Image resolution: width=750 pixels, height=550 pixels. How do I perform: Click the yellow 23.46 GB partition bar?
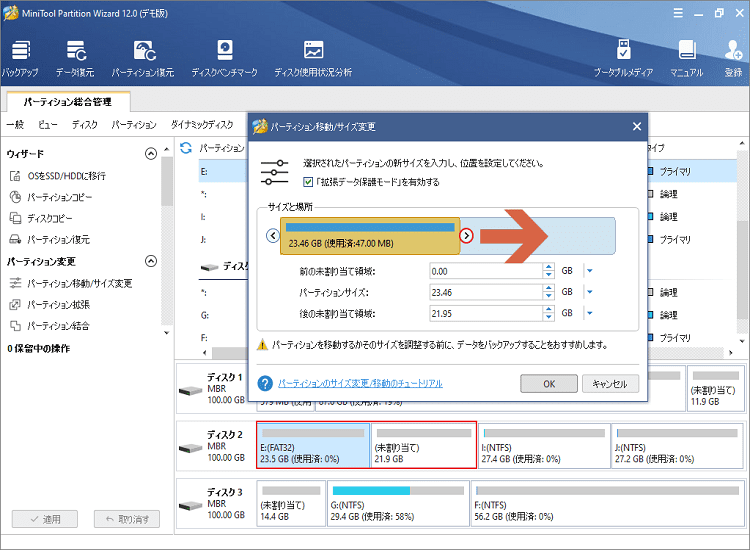(370, 236)
